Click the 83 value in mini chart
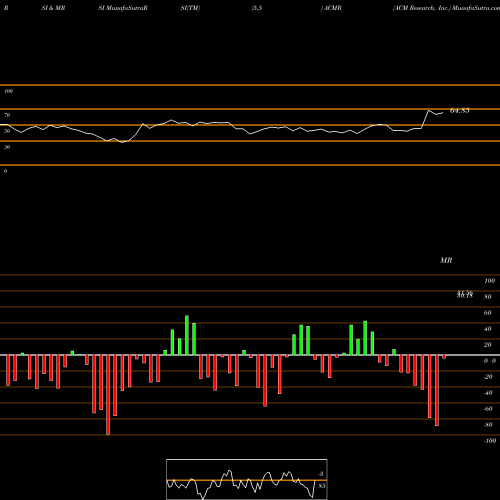The height and width of the screenshot is (500, 500). [322, 486]
